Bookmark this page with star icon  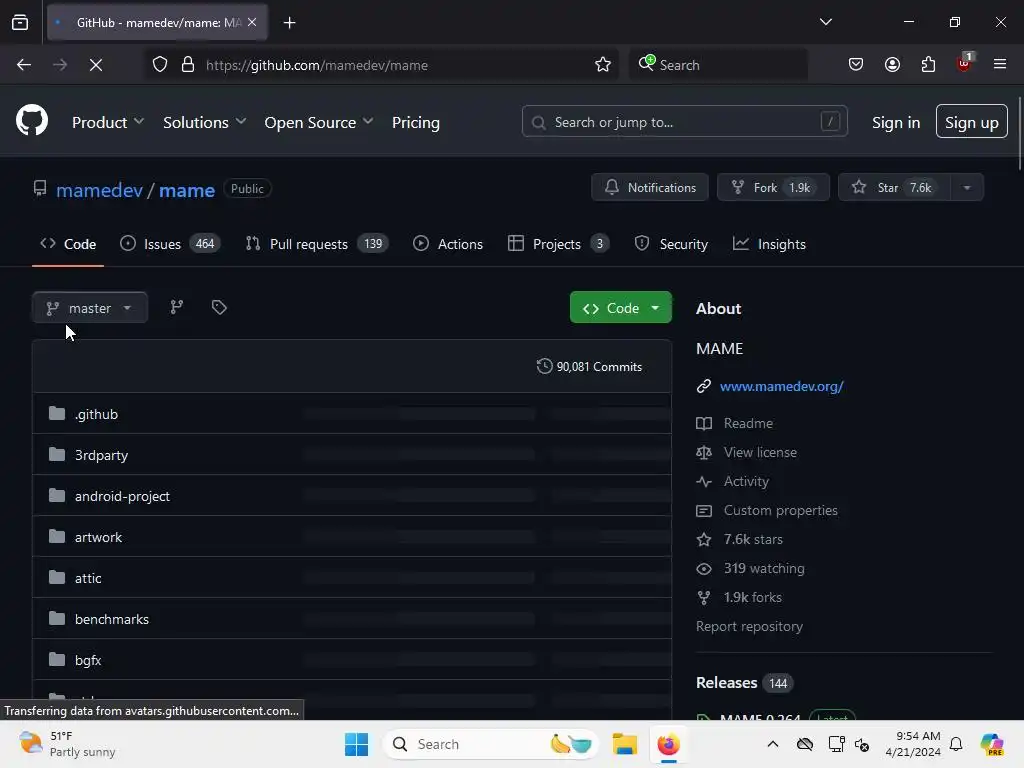602,65
